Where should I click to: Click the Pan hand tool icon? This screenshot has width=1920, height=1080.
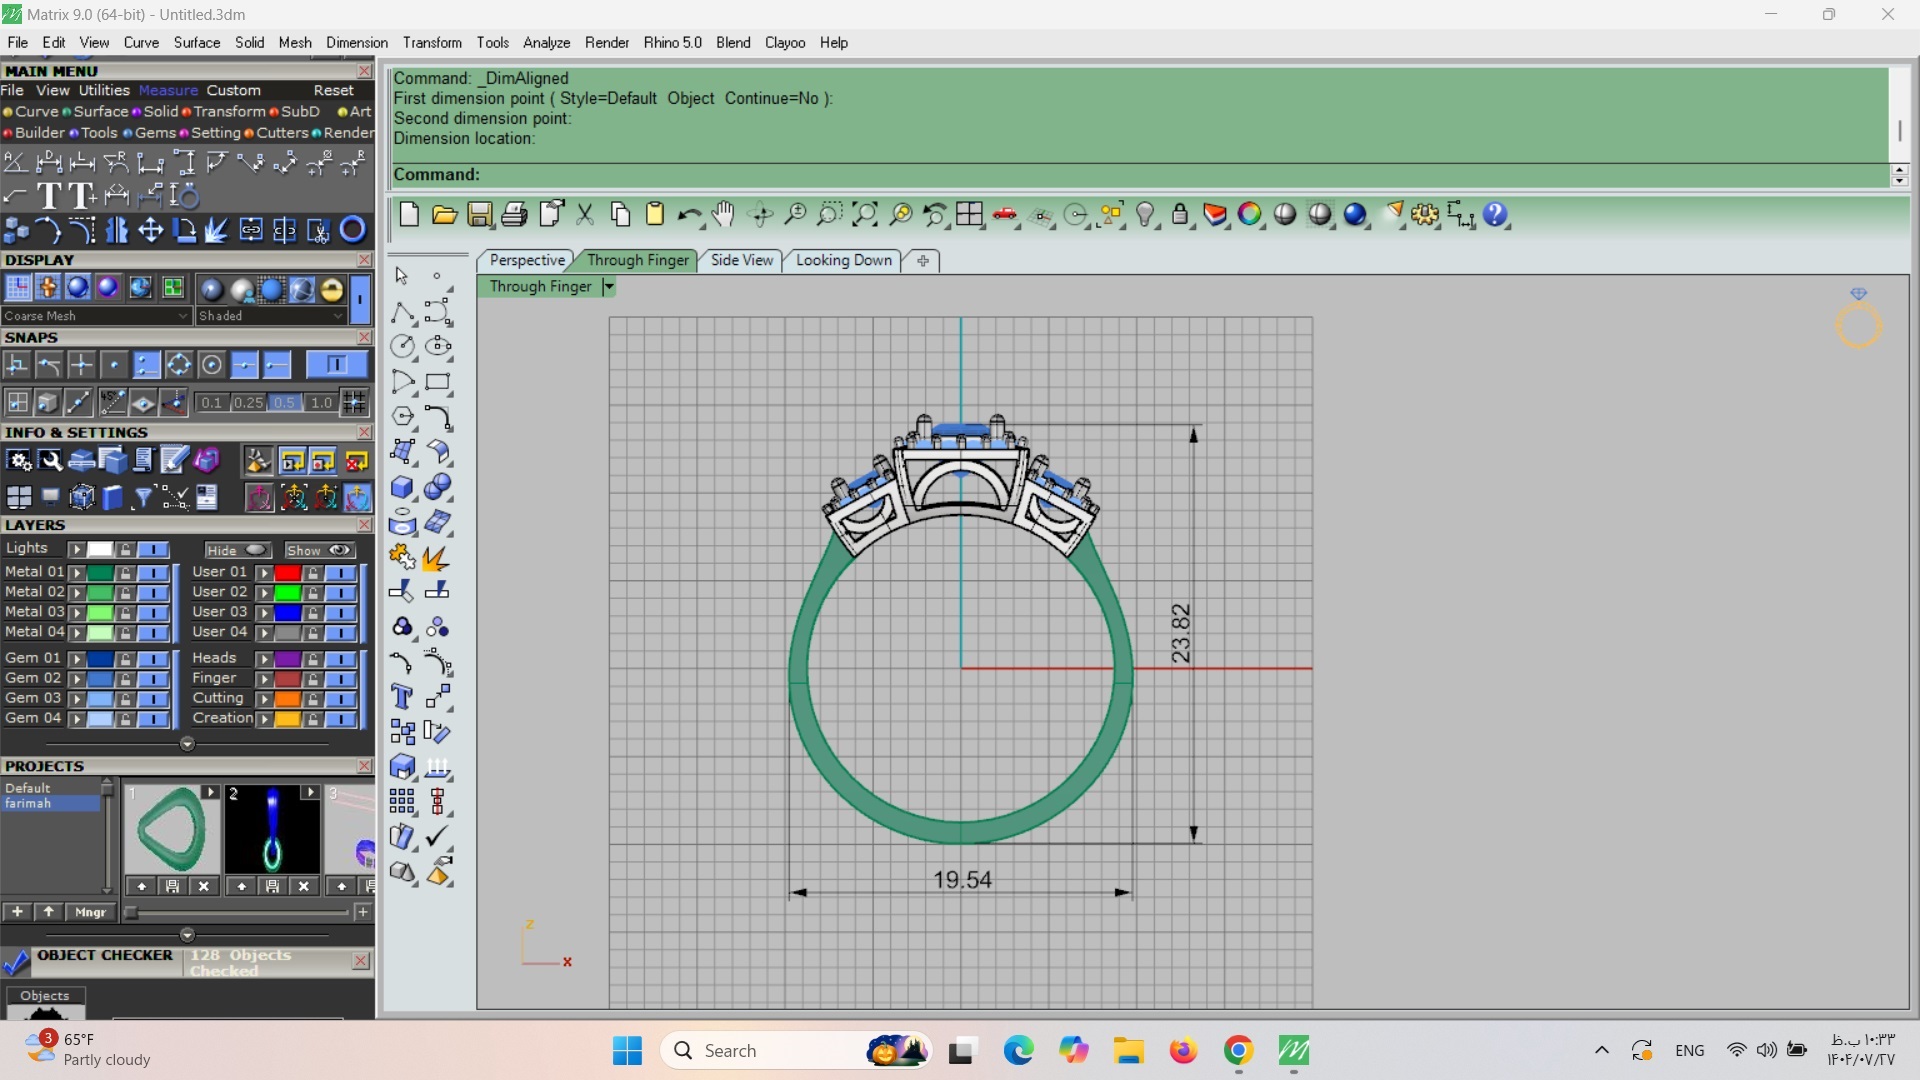pyautogui.click(x=723, y=215)
